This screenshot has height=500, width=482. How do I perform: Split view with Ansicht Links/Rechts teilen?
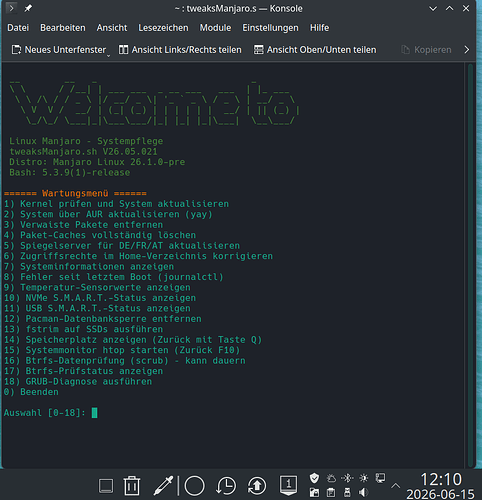pos(180,50)
